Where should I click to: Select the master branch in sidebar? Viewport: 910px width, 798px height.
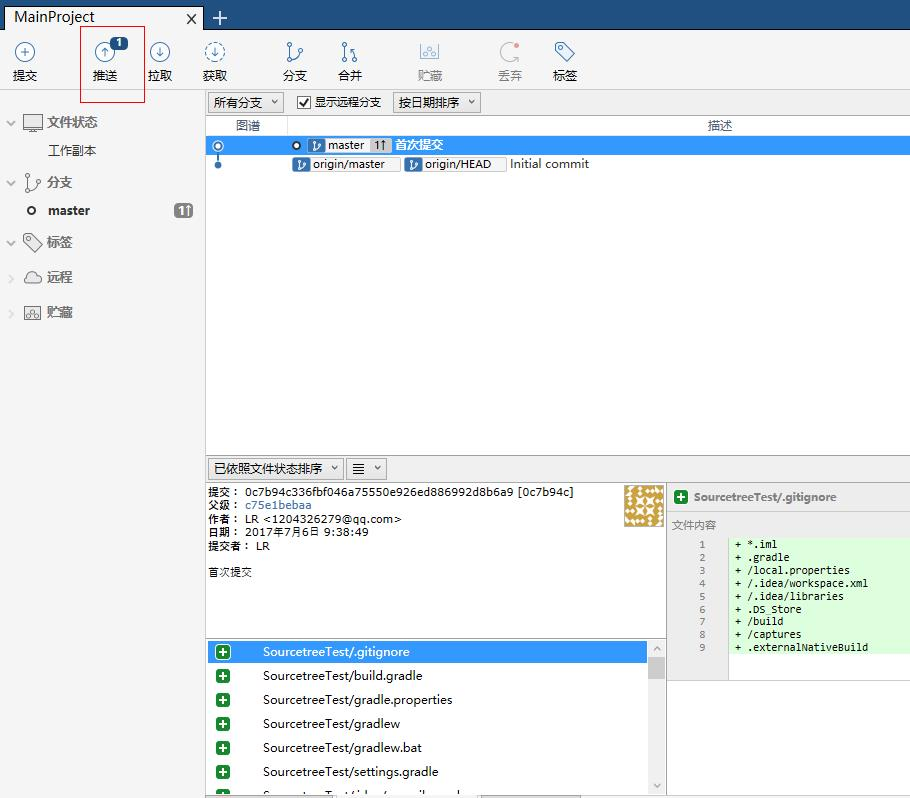coord(68,211)
